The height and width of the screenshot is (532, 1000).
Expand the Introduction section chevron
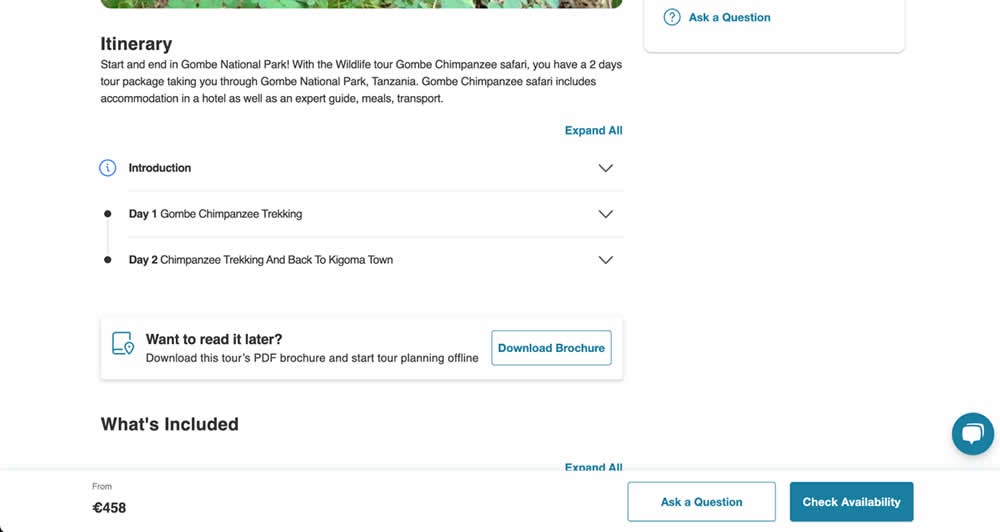(x=605, y=168)
